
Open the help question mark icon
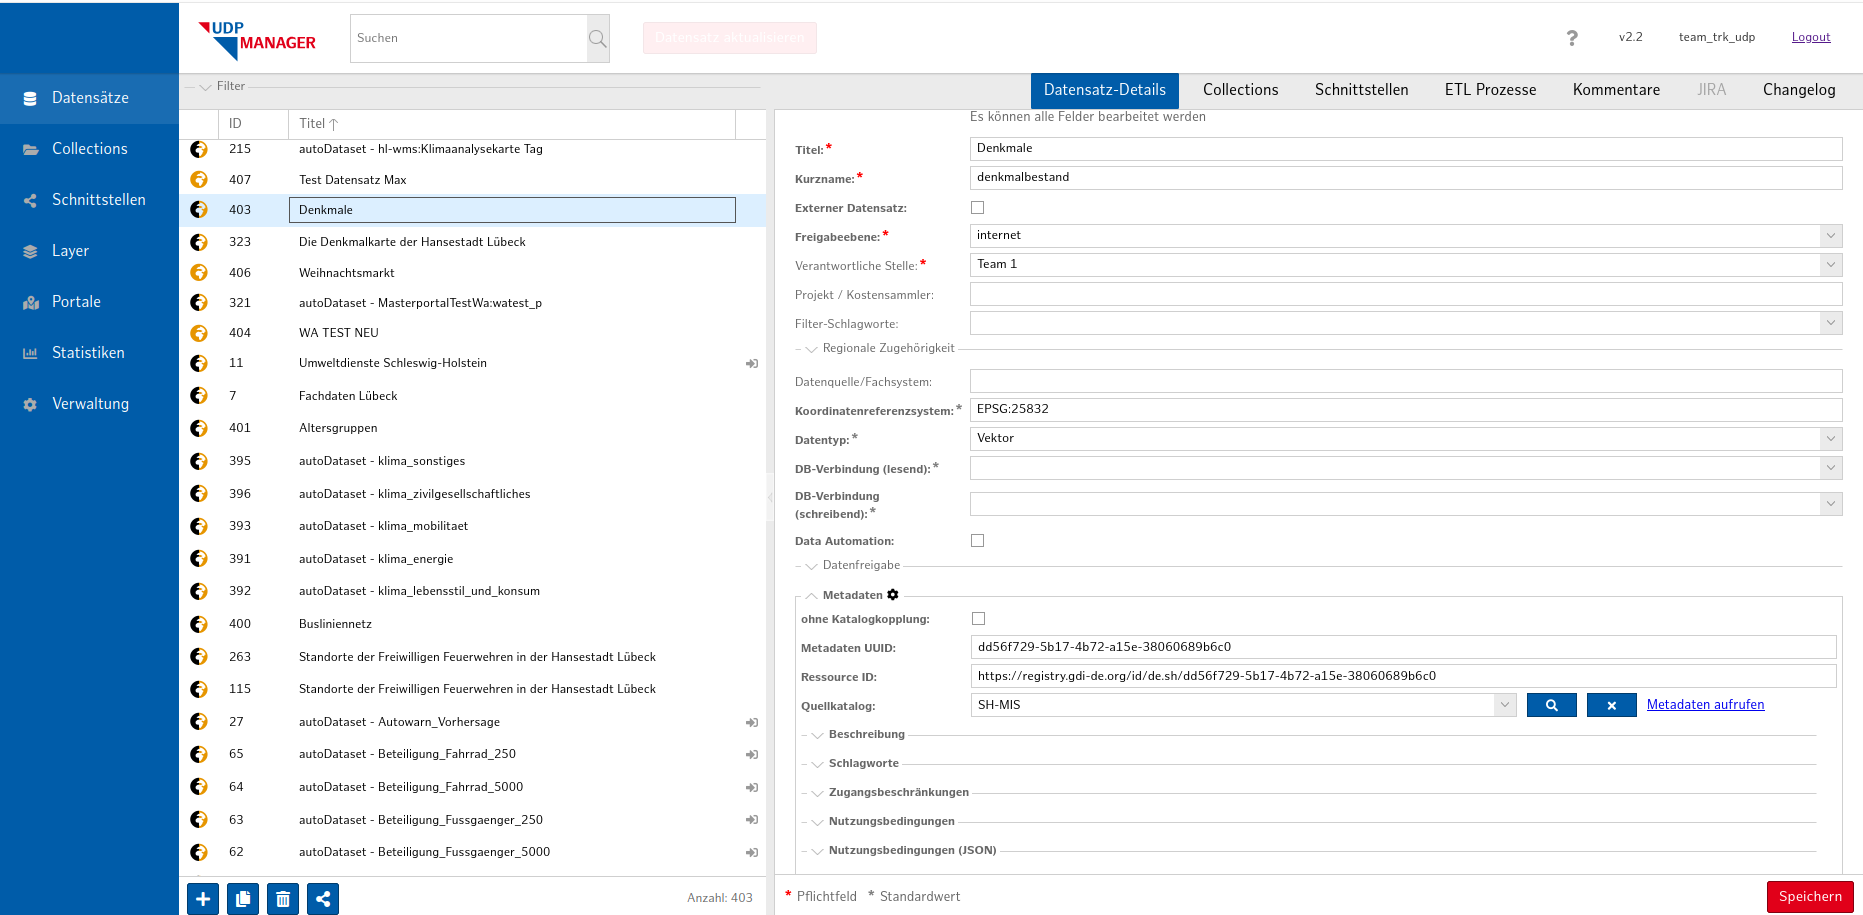(x=1571, y=38)
